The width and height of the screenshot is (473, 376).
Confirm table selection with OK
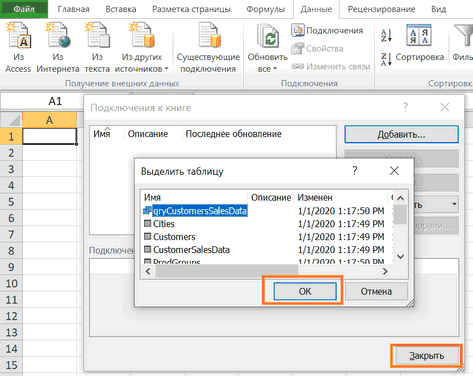(305, 291)
